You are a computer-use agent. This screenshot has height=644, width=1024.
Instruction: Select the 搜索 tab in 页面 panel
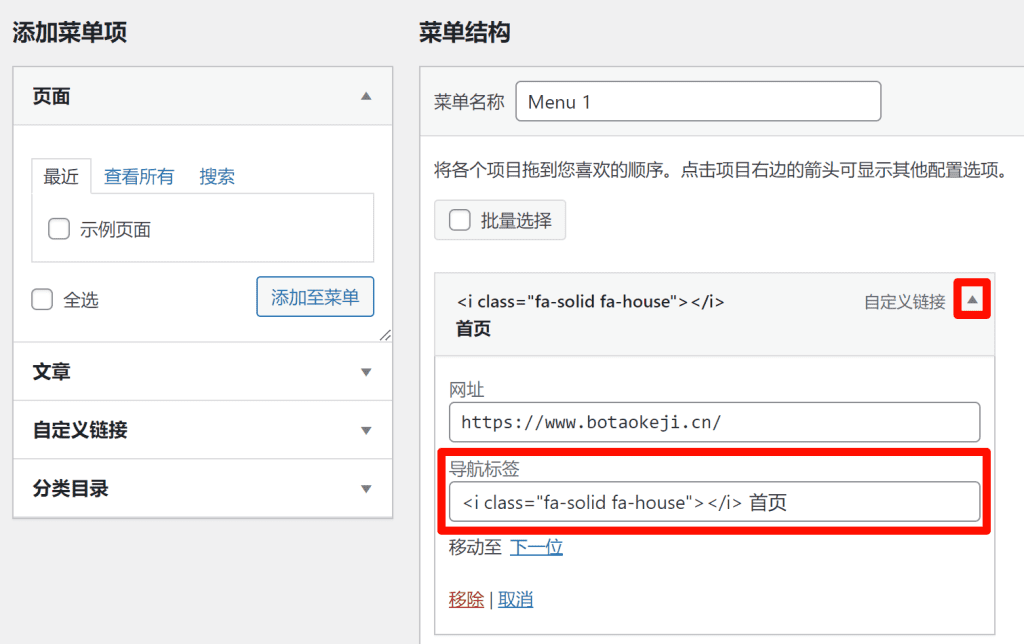coord(217,177)
